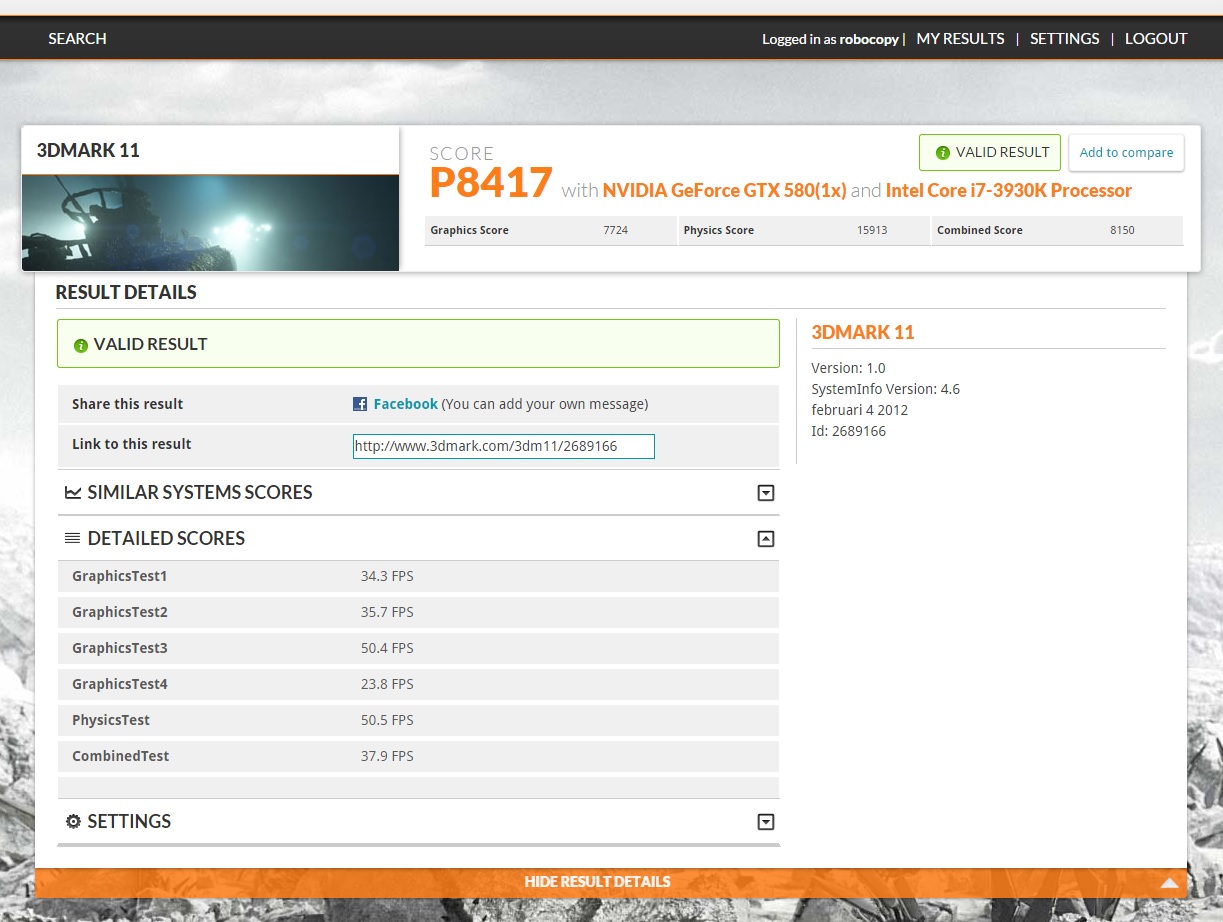Viewport: 1223px width, 922px height.
Task: Click the SIMILAR SYSTEMS SCORES heading
Action: point(200,492)
